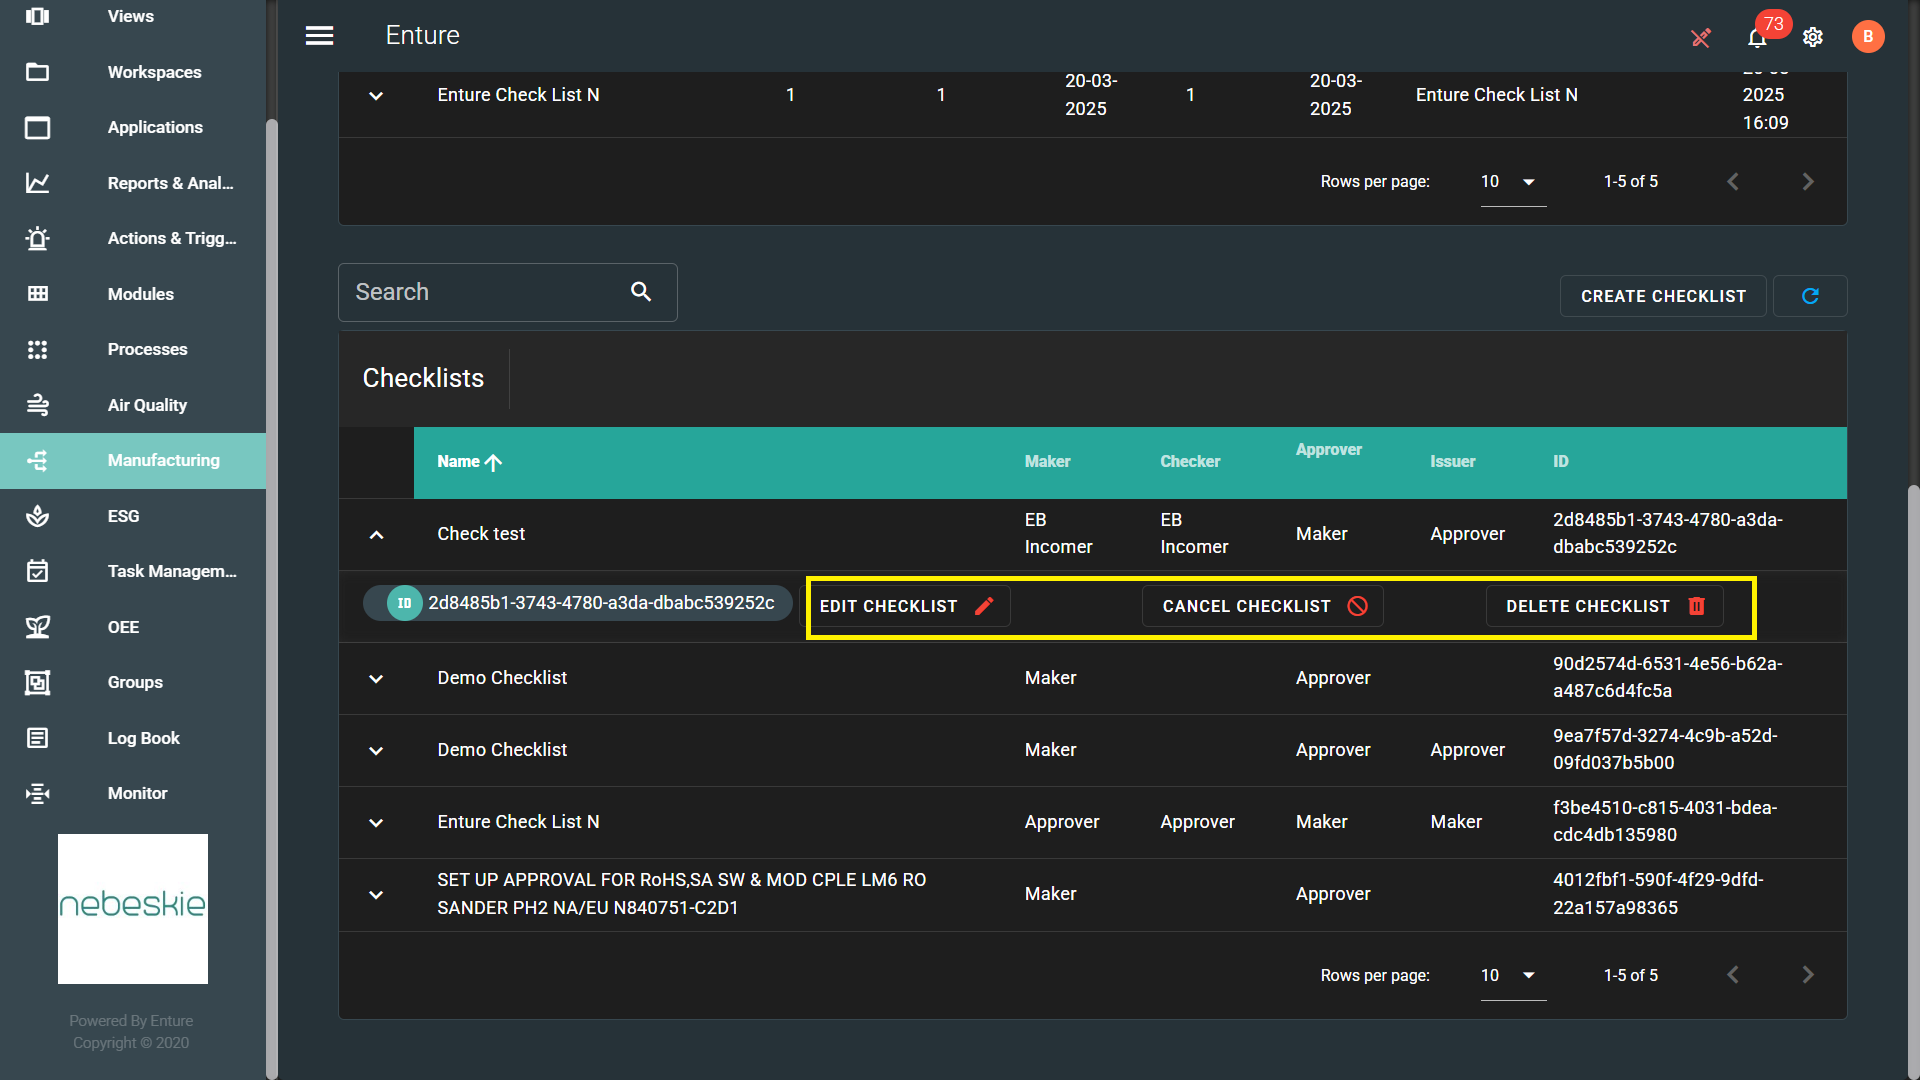Click the hamburger menu icon

319,36
